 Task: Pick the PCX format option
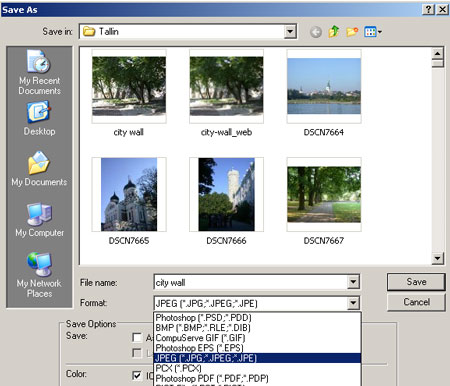point(257,368)
